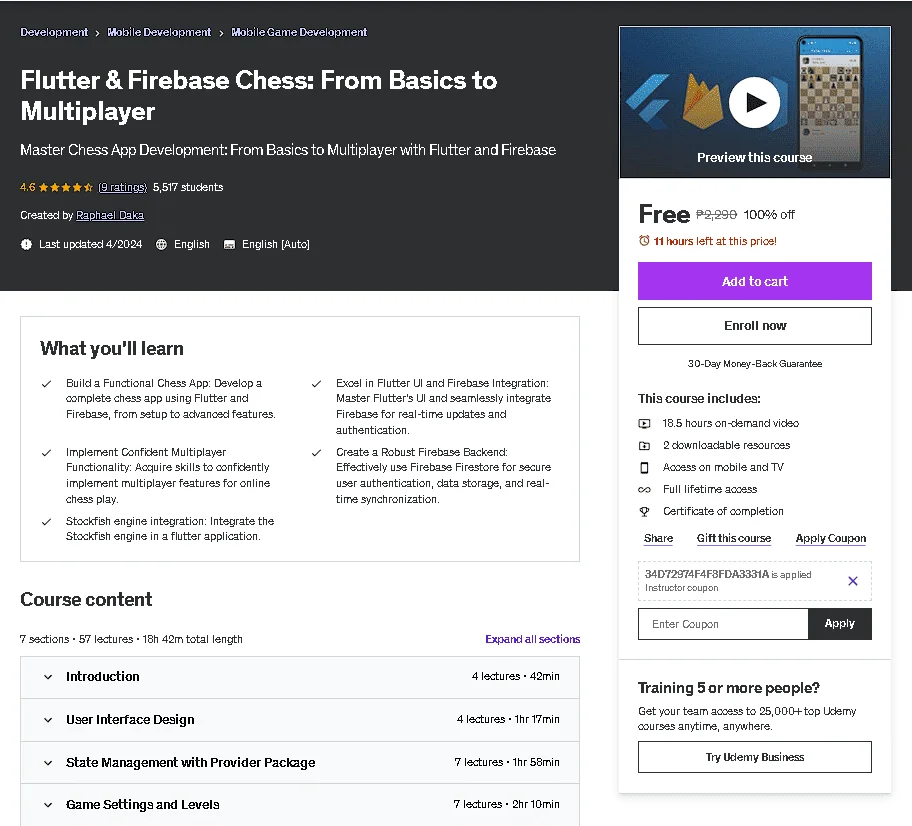Open Mobile Game Development breadcrumb
The width and height of the screenshot is (912, 826).
(299, 33)
